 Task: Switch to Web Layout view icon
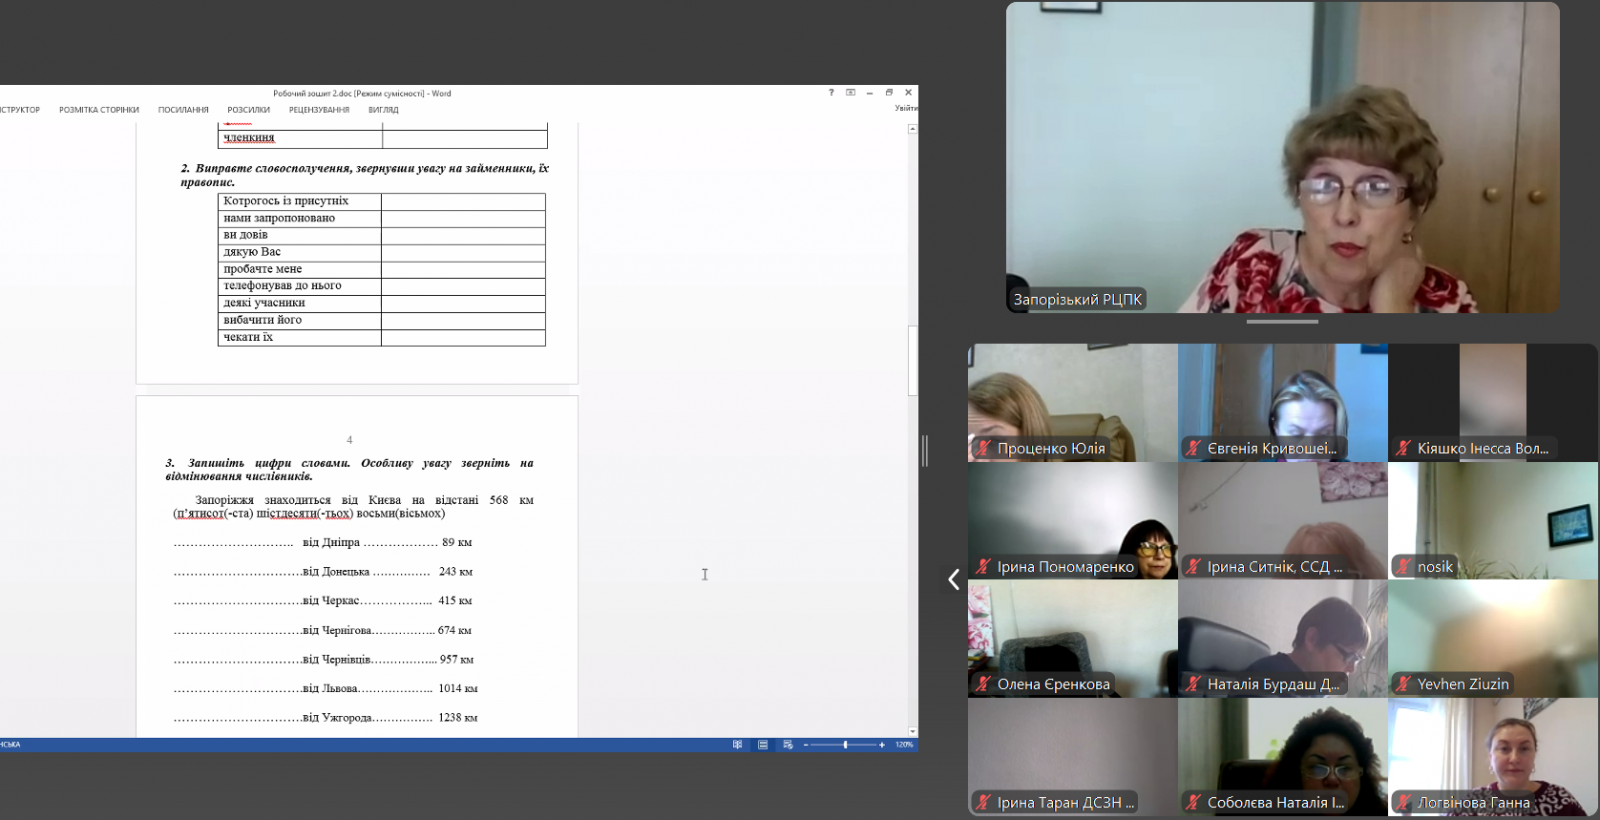[788, 745]
